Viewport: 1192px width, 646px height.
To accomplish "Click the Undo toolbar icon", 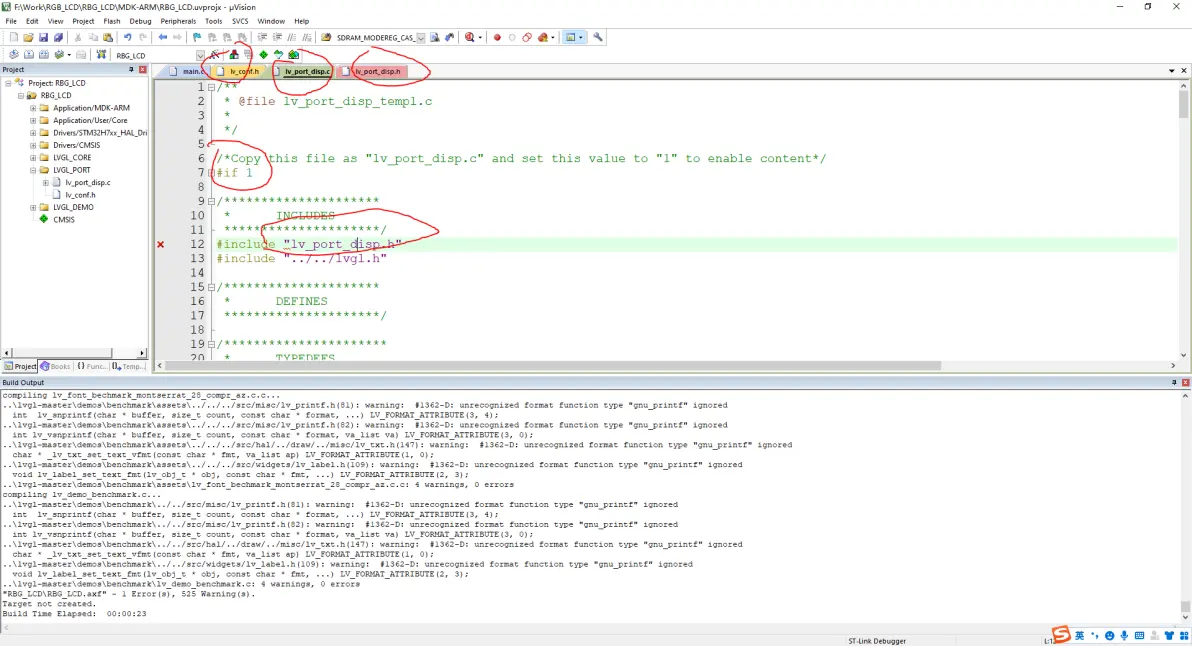I will click(128, 37).
